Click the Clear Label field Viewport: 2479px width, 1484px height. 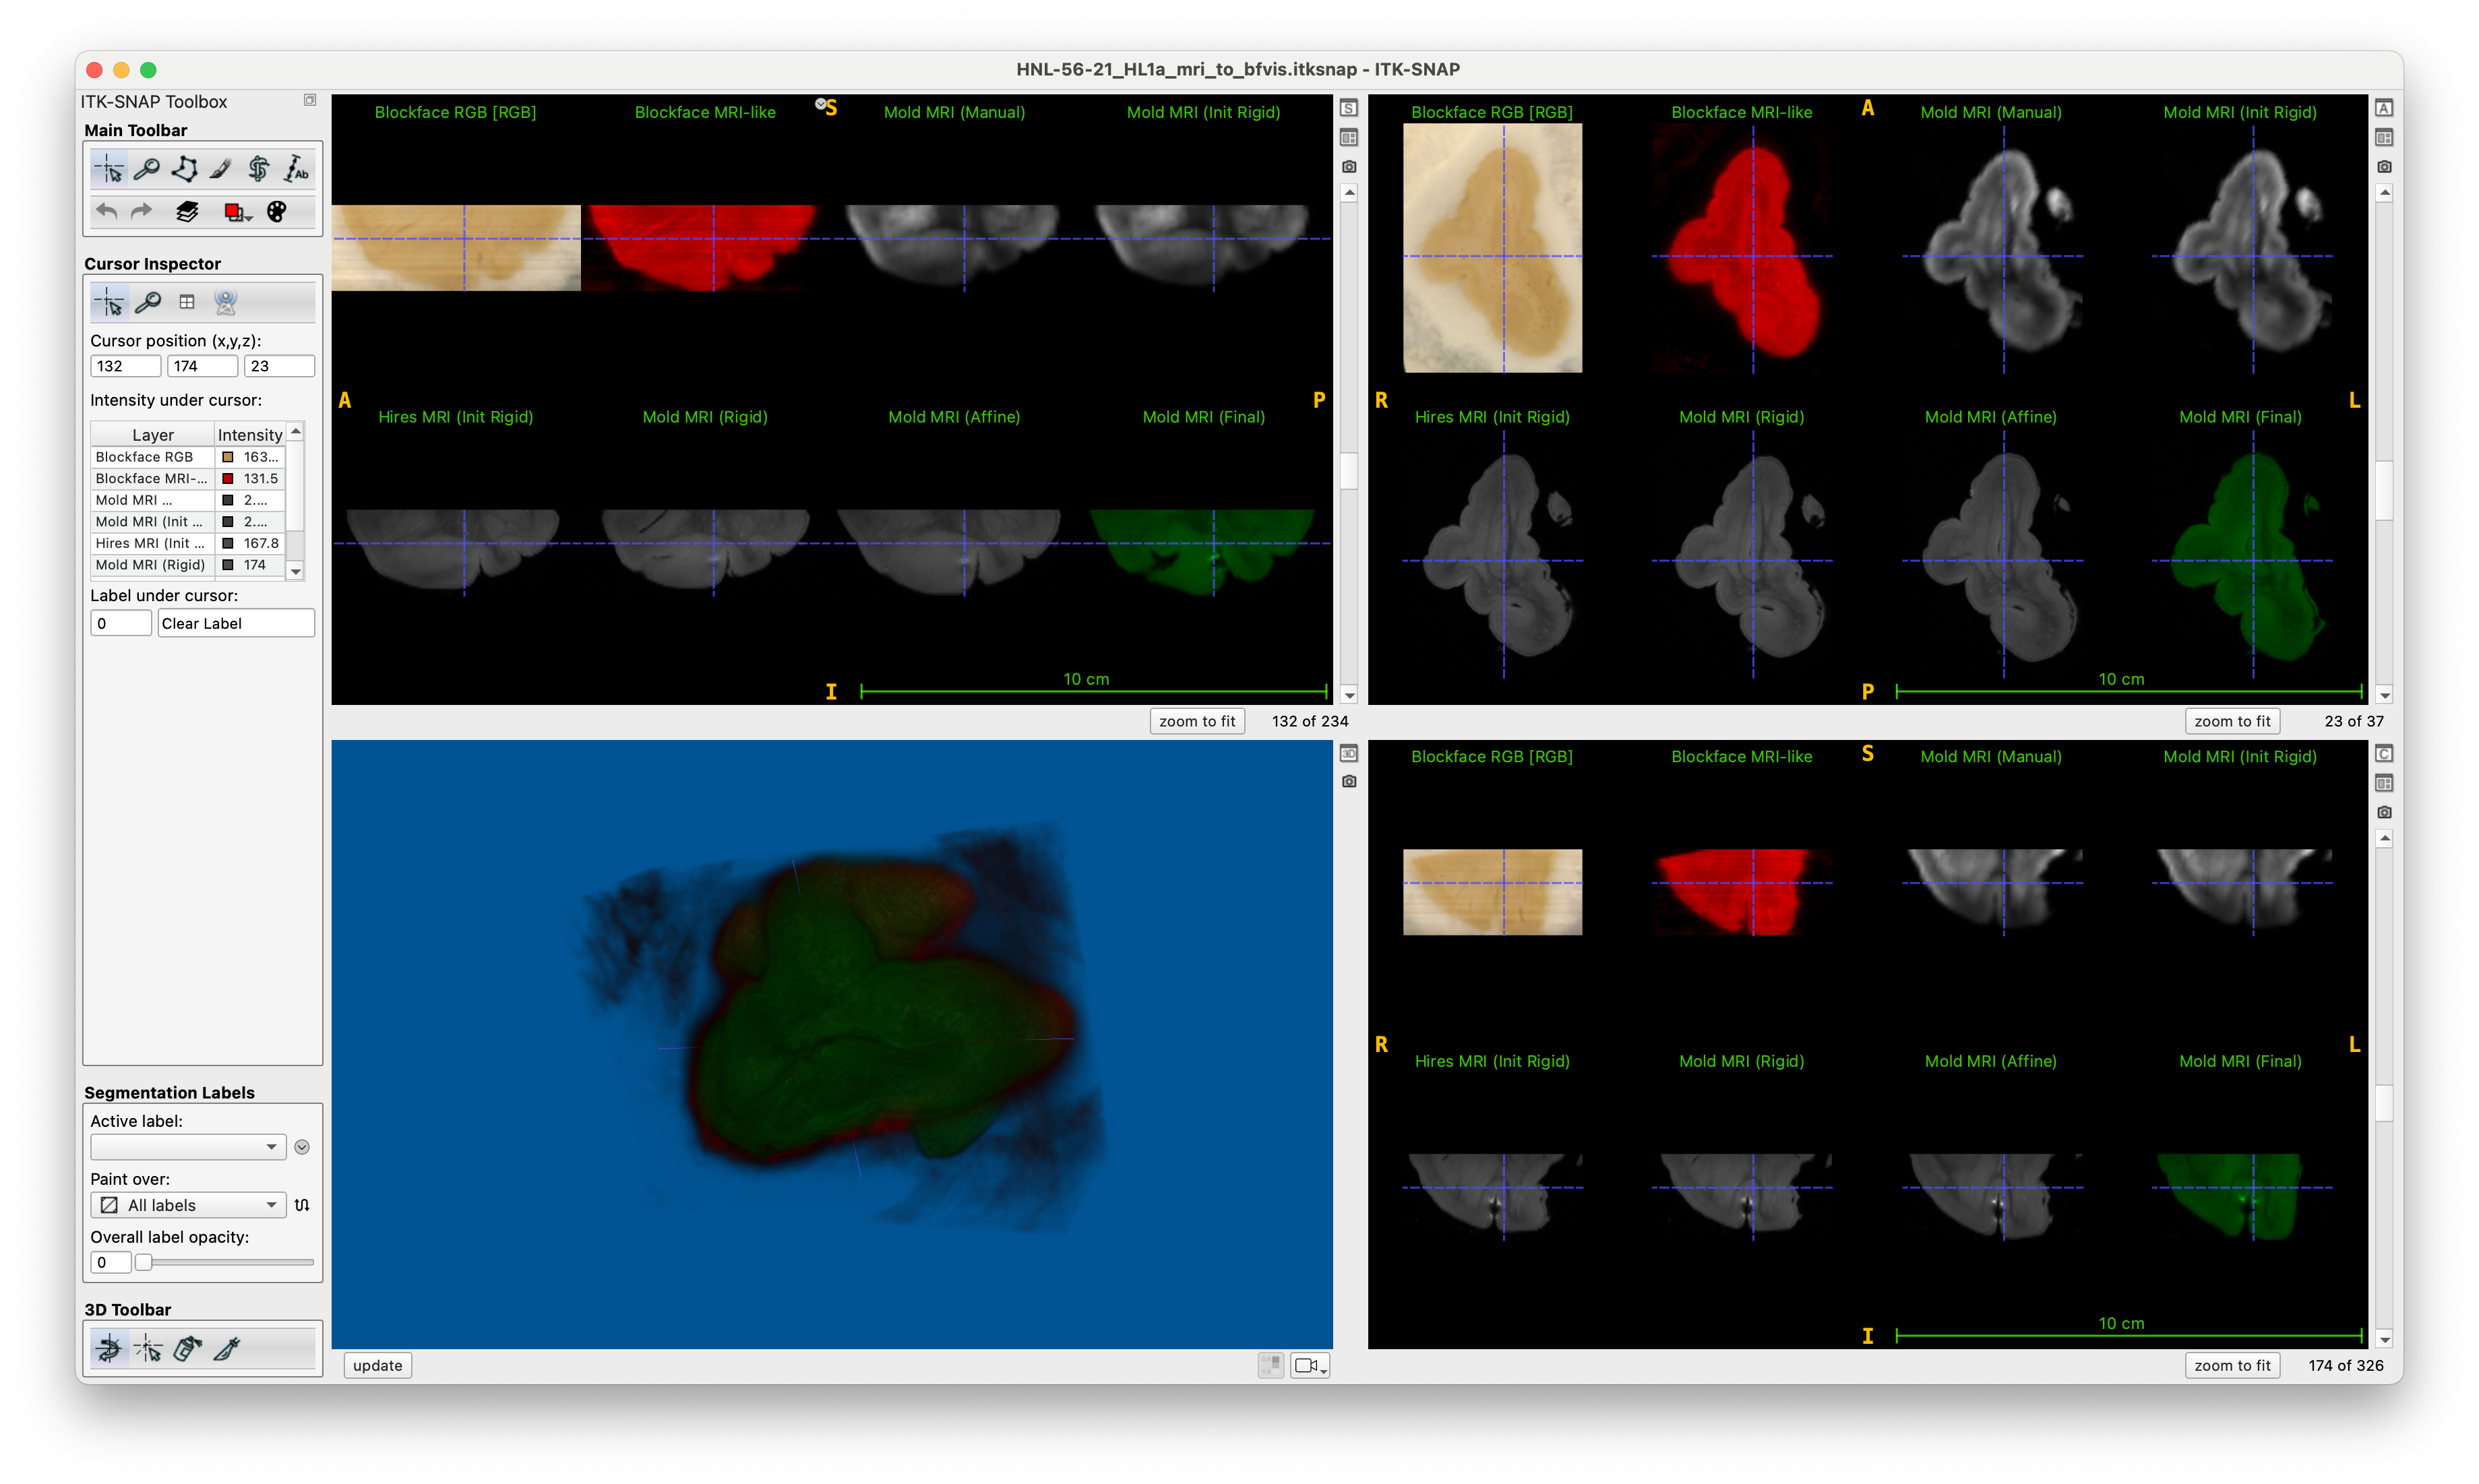click(236, 624)
